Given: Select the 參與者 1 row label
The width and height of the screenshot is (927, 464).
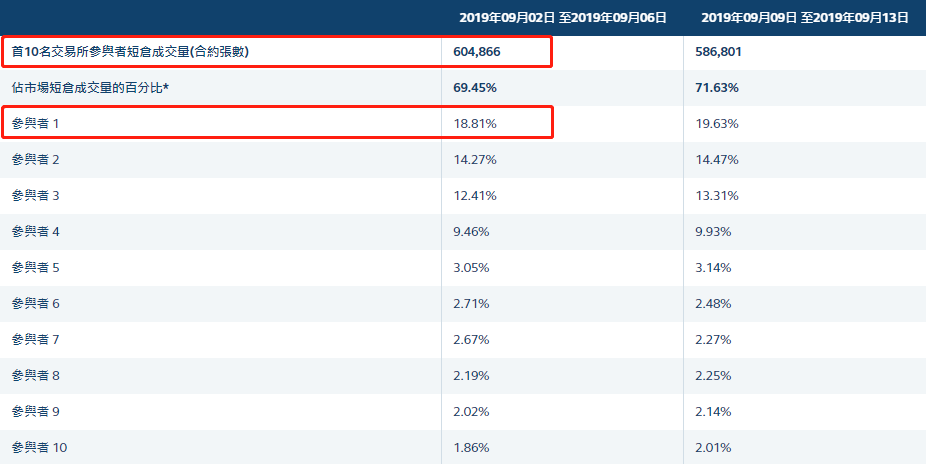Looking at the screenshot, I should tap(36, 123).
